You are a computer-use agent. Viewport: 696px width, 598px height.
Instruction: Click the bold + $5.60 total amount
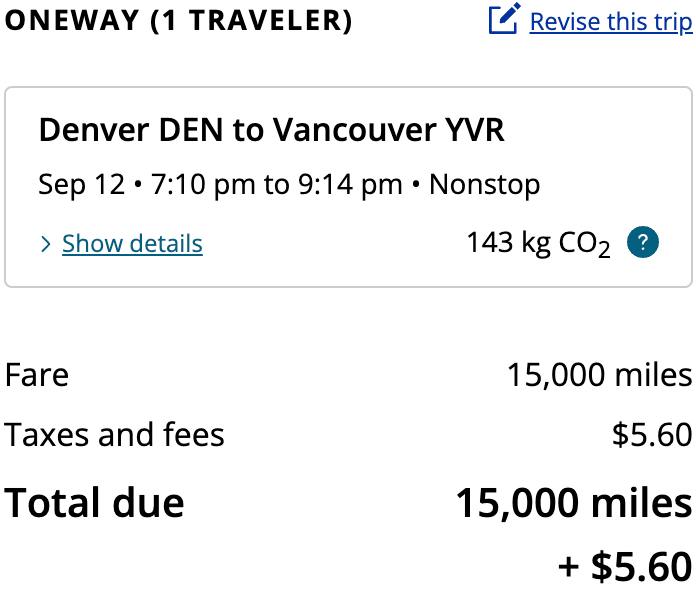pyautogui.click(x=625, y=566)
